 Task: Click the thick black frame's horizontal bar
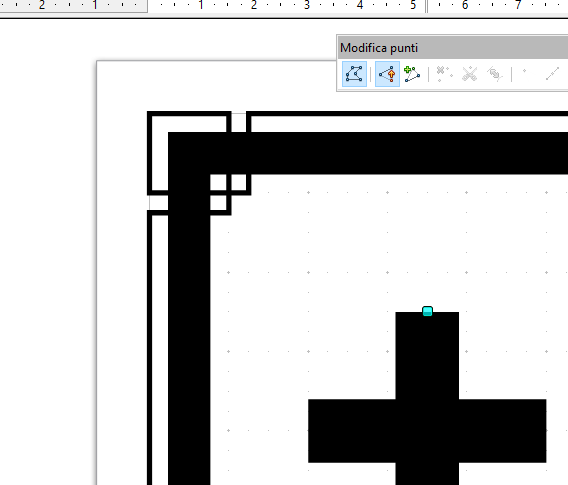(368, 153)
